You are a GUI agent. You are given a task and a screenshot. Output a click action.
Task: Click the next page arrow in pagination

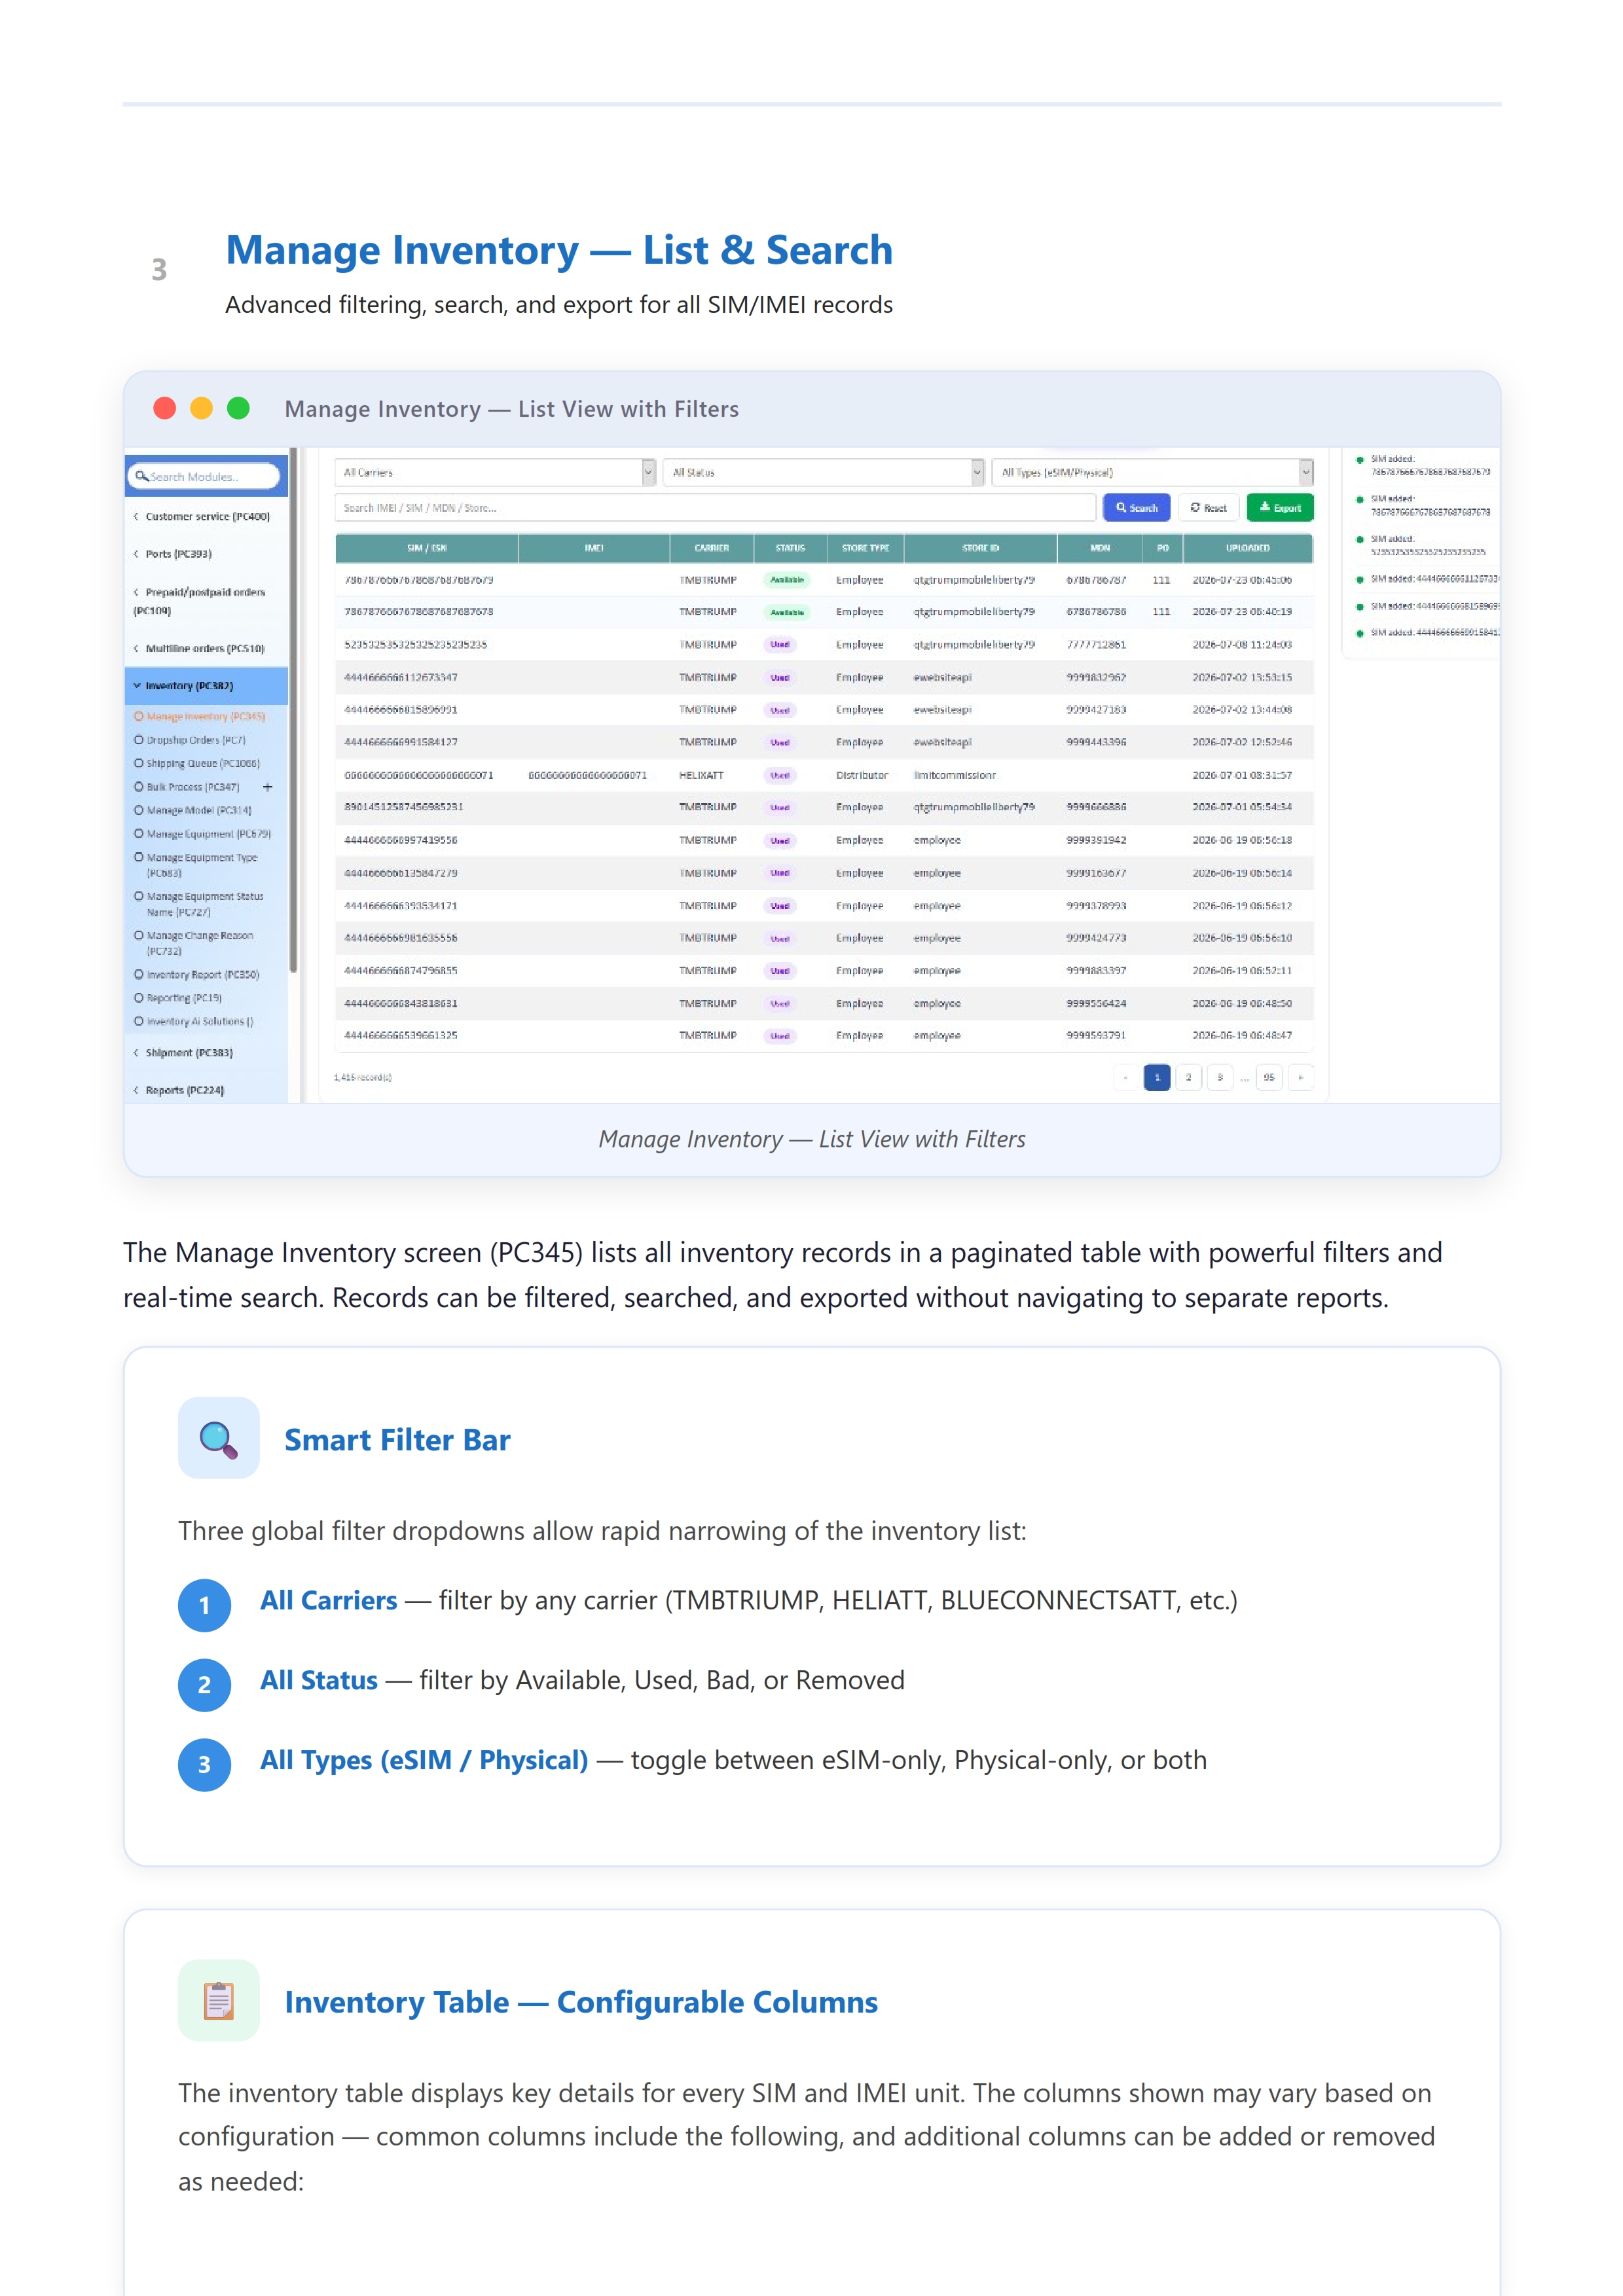[x=1300, y=1077]
